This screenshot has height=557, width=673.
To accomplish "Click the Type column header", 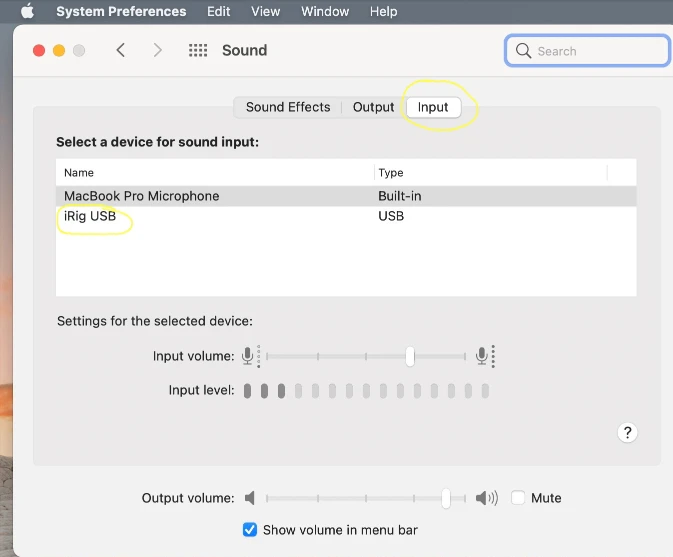I will (391, 173).
